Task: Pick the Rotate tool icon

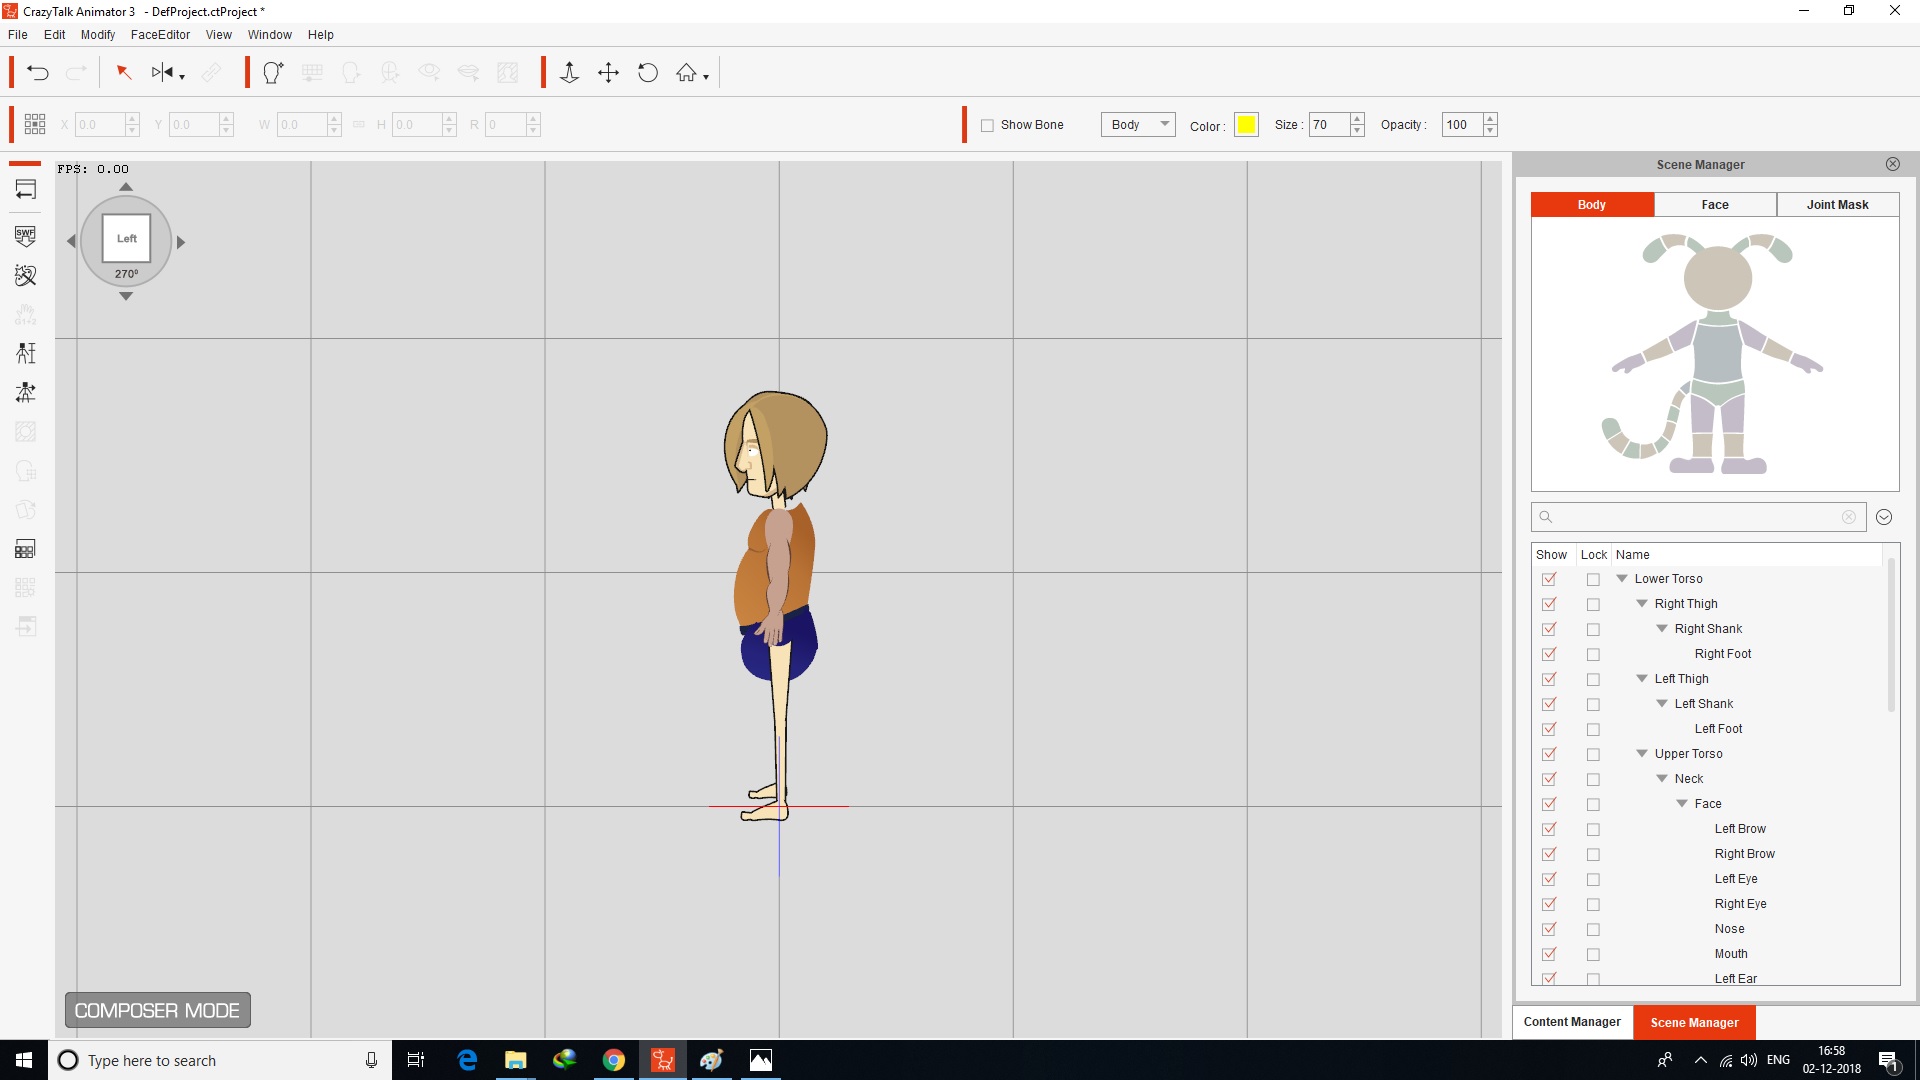Action: (x=648, y=73)
